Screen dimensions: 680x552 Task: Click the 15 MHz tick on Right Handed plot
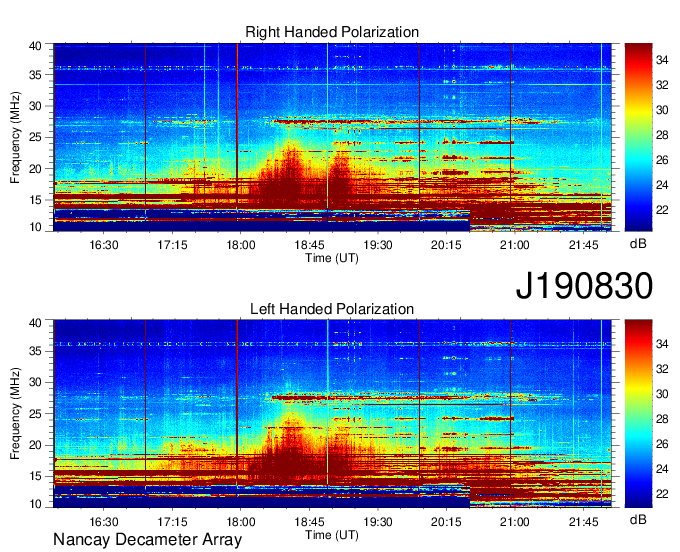pos(35,200)
